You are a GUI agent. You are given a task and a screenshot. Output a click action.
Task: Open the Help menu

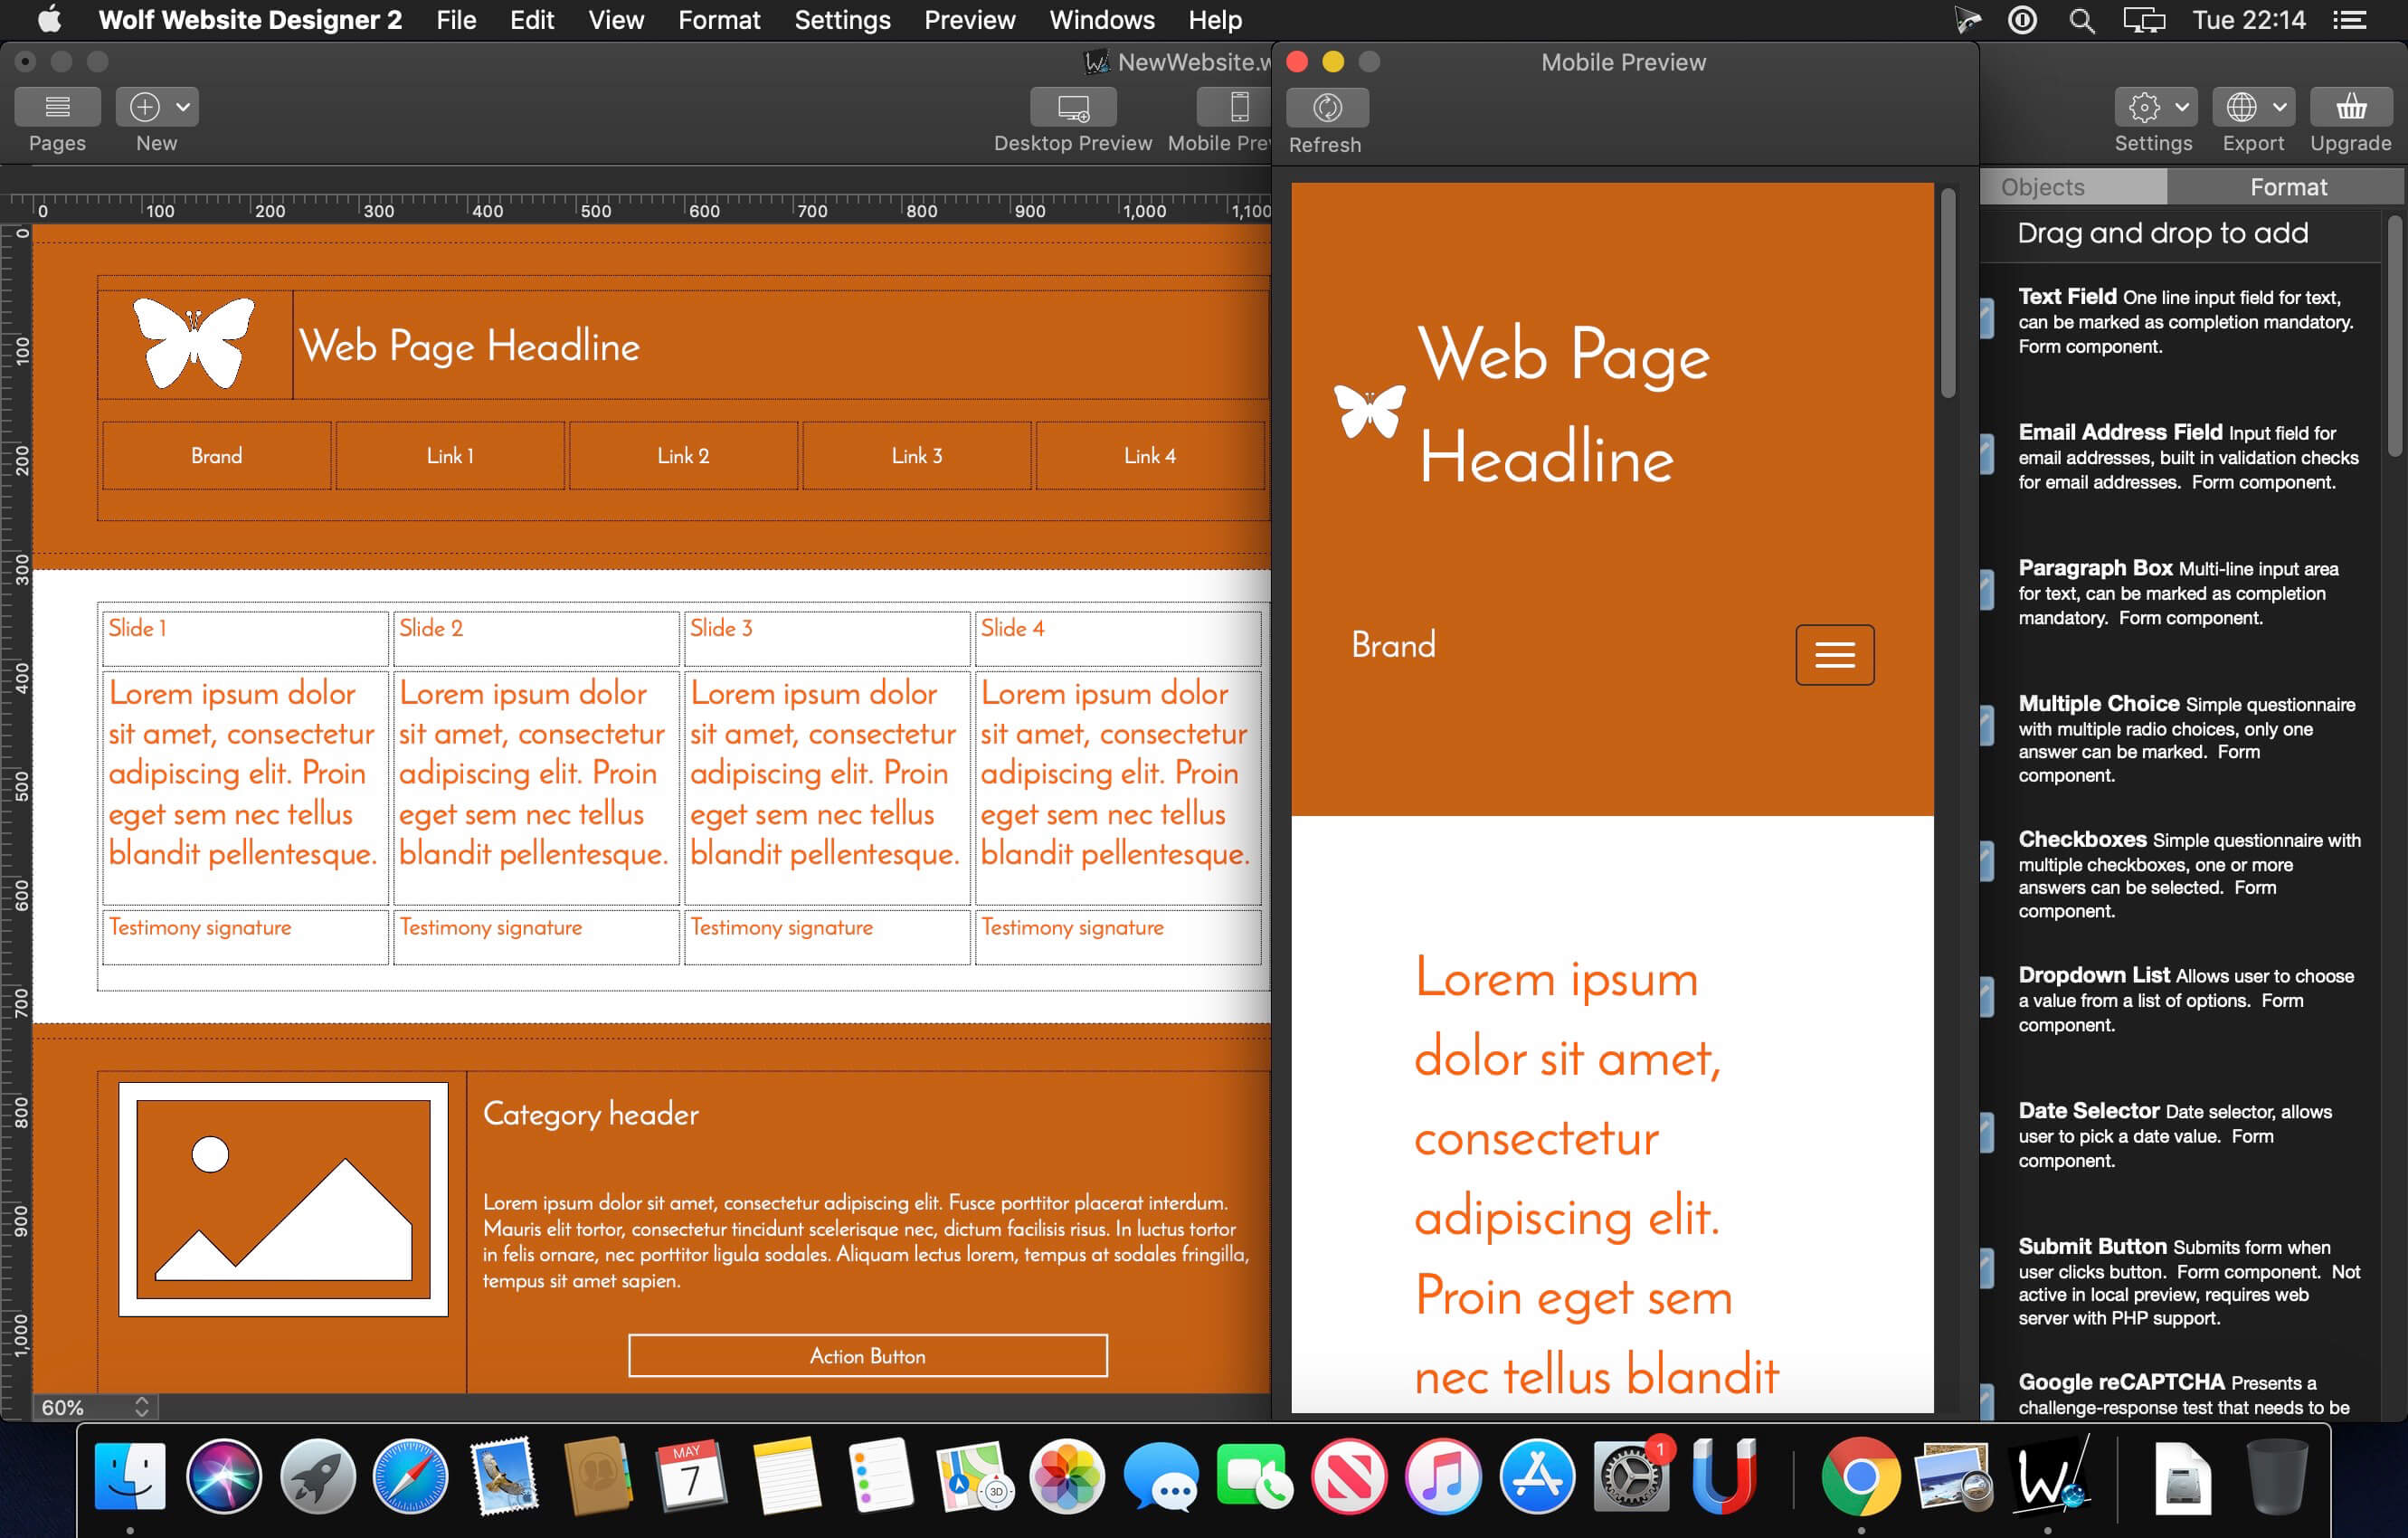point(1215,20)
